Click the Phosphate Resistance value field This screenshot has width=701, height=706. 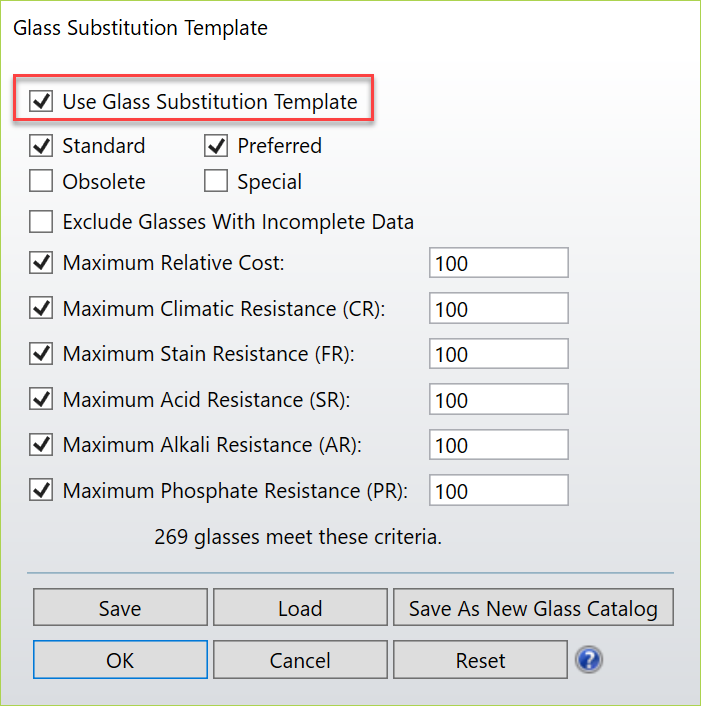pyautogui.click(x=498, y=491)
